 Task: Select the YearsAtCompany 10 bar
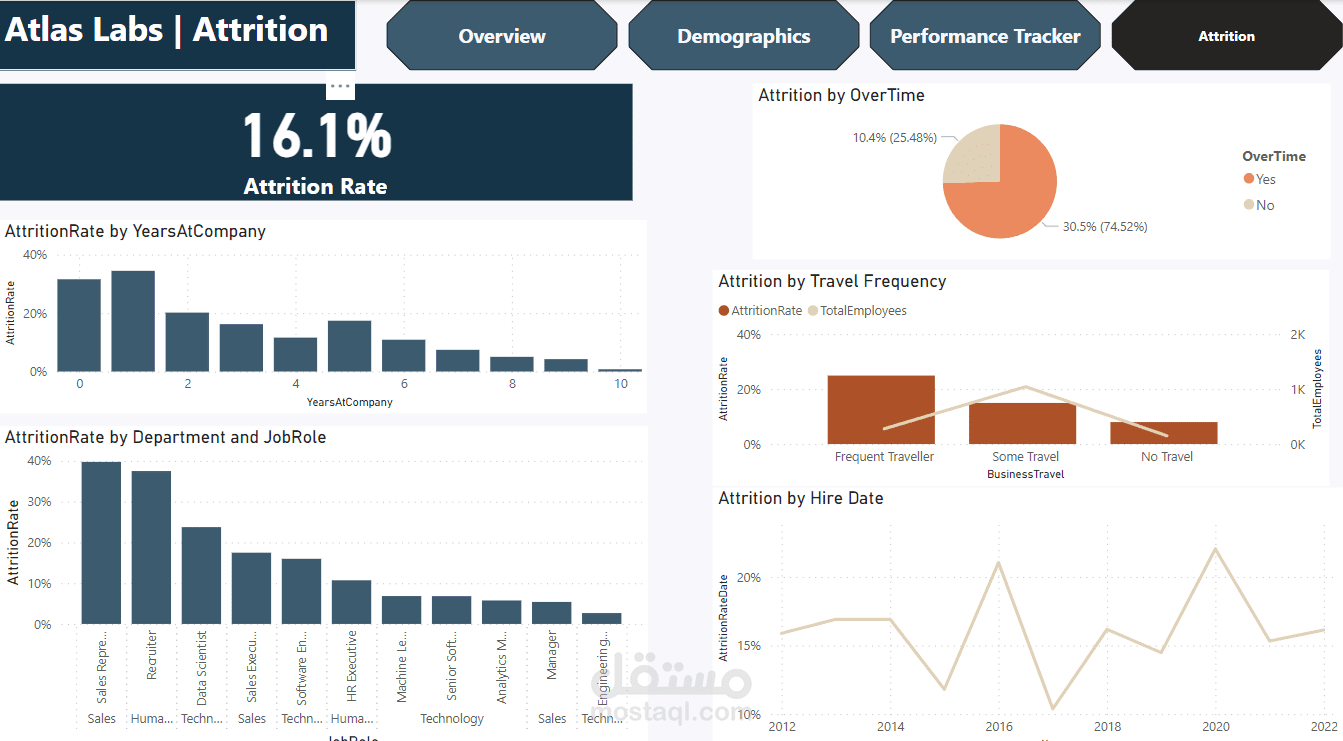(x=620, y=370)
